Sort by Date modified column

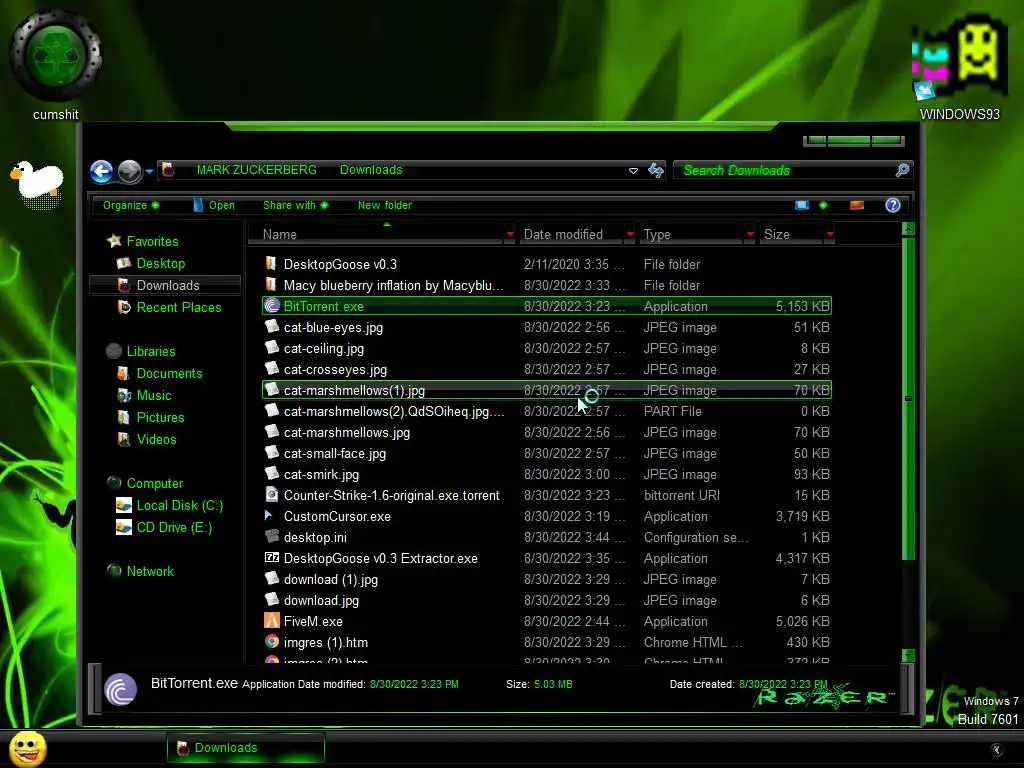tap(571, 234)
